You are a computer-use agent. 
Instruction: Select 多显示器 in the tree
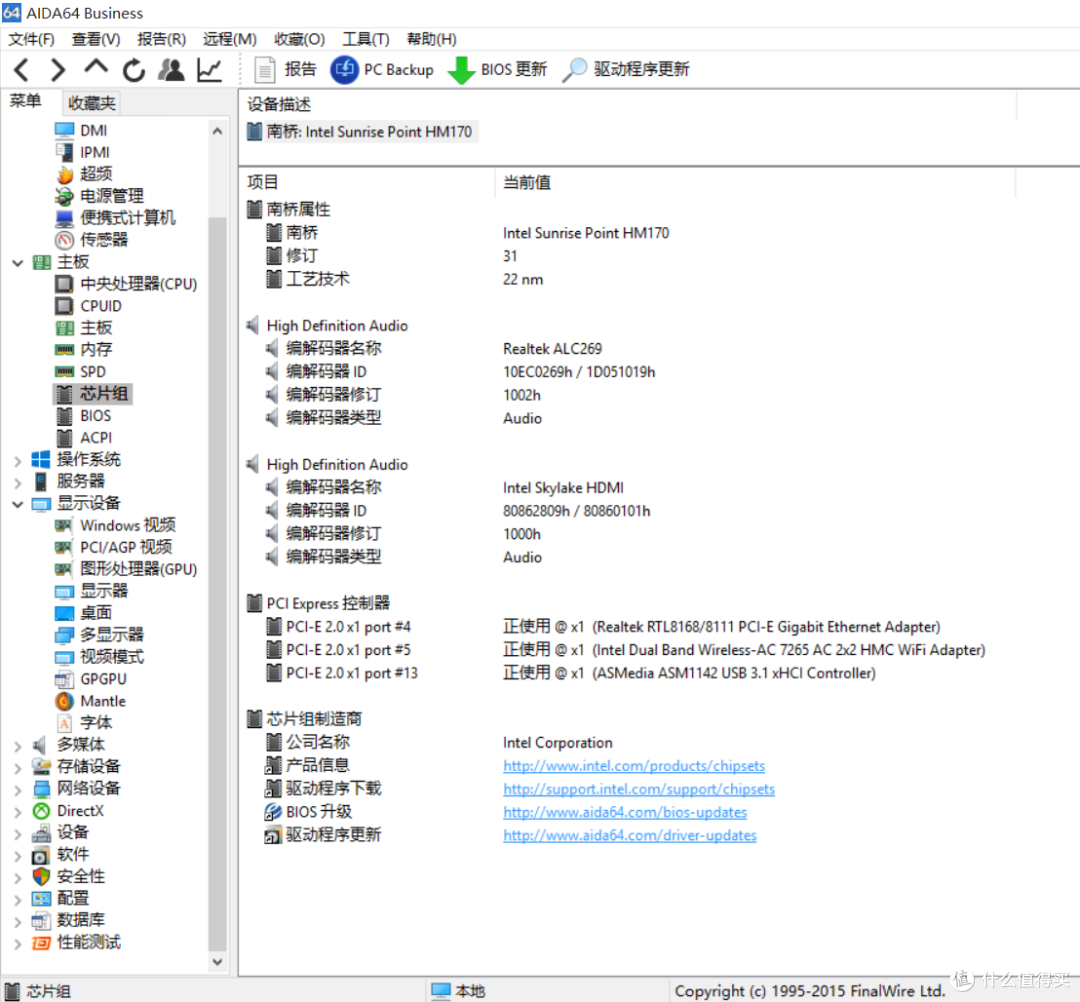coord(99,635)
